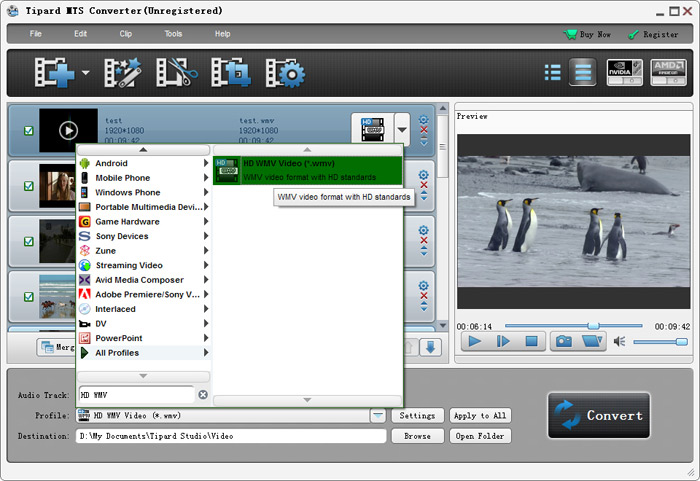This screenshot has width=700, height=481.
Task: Select Adobe Premiere/Sony Vegas category
Action: [x=144, y=295]
